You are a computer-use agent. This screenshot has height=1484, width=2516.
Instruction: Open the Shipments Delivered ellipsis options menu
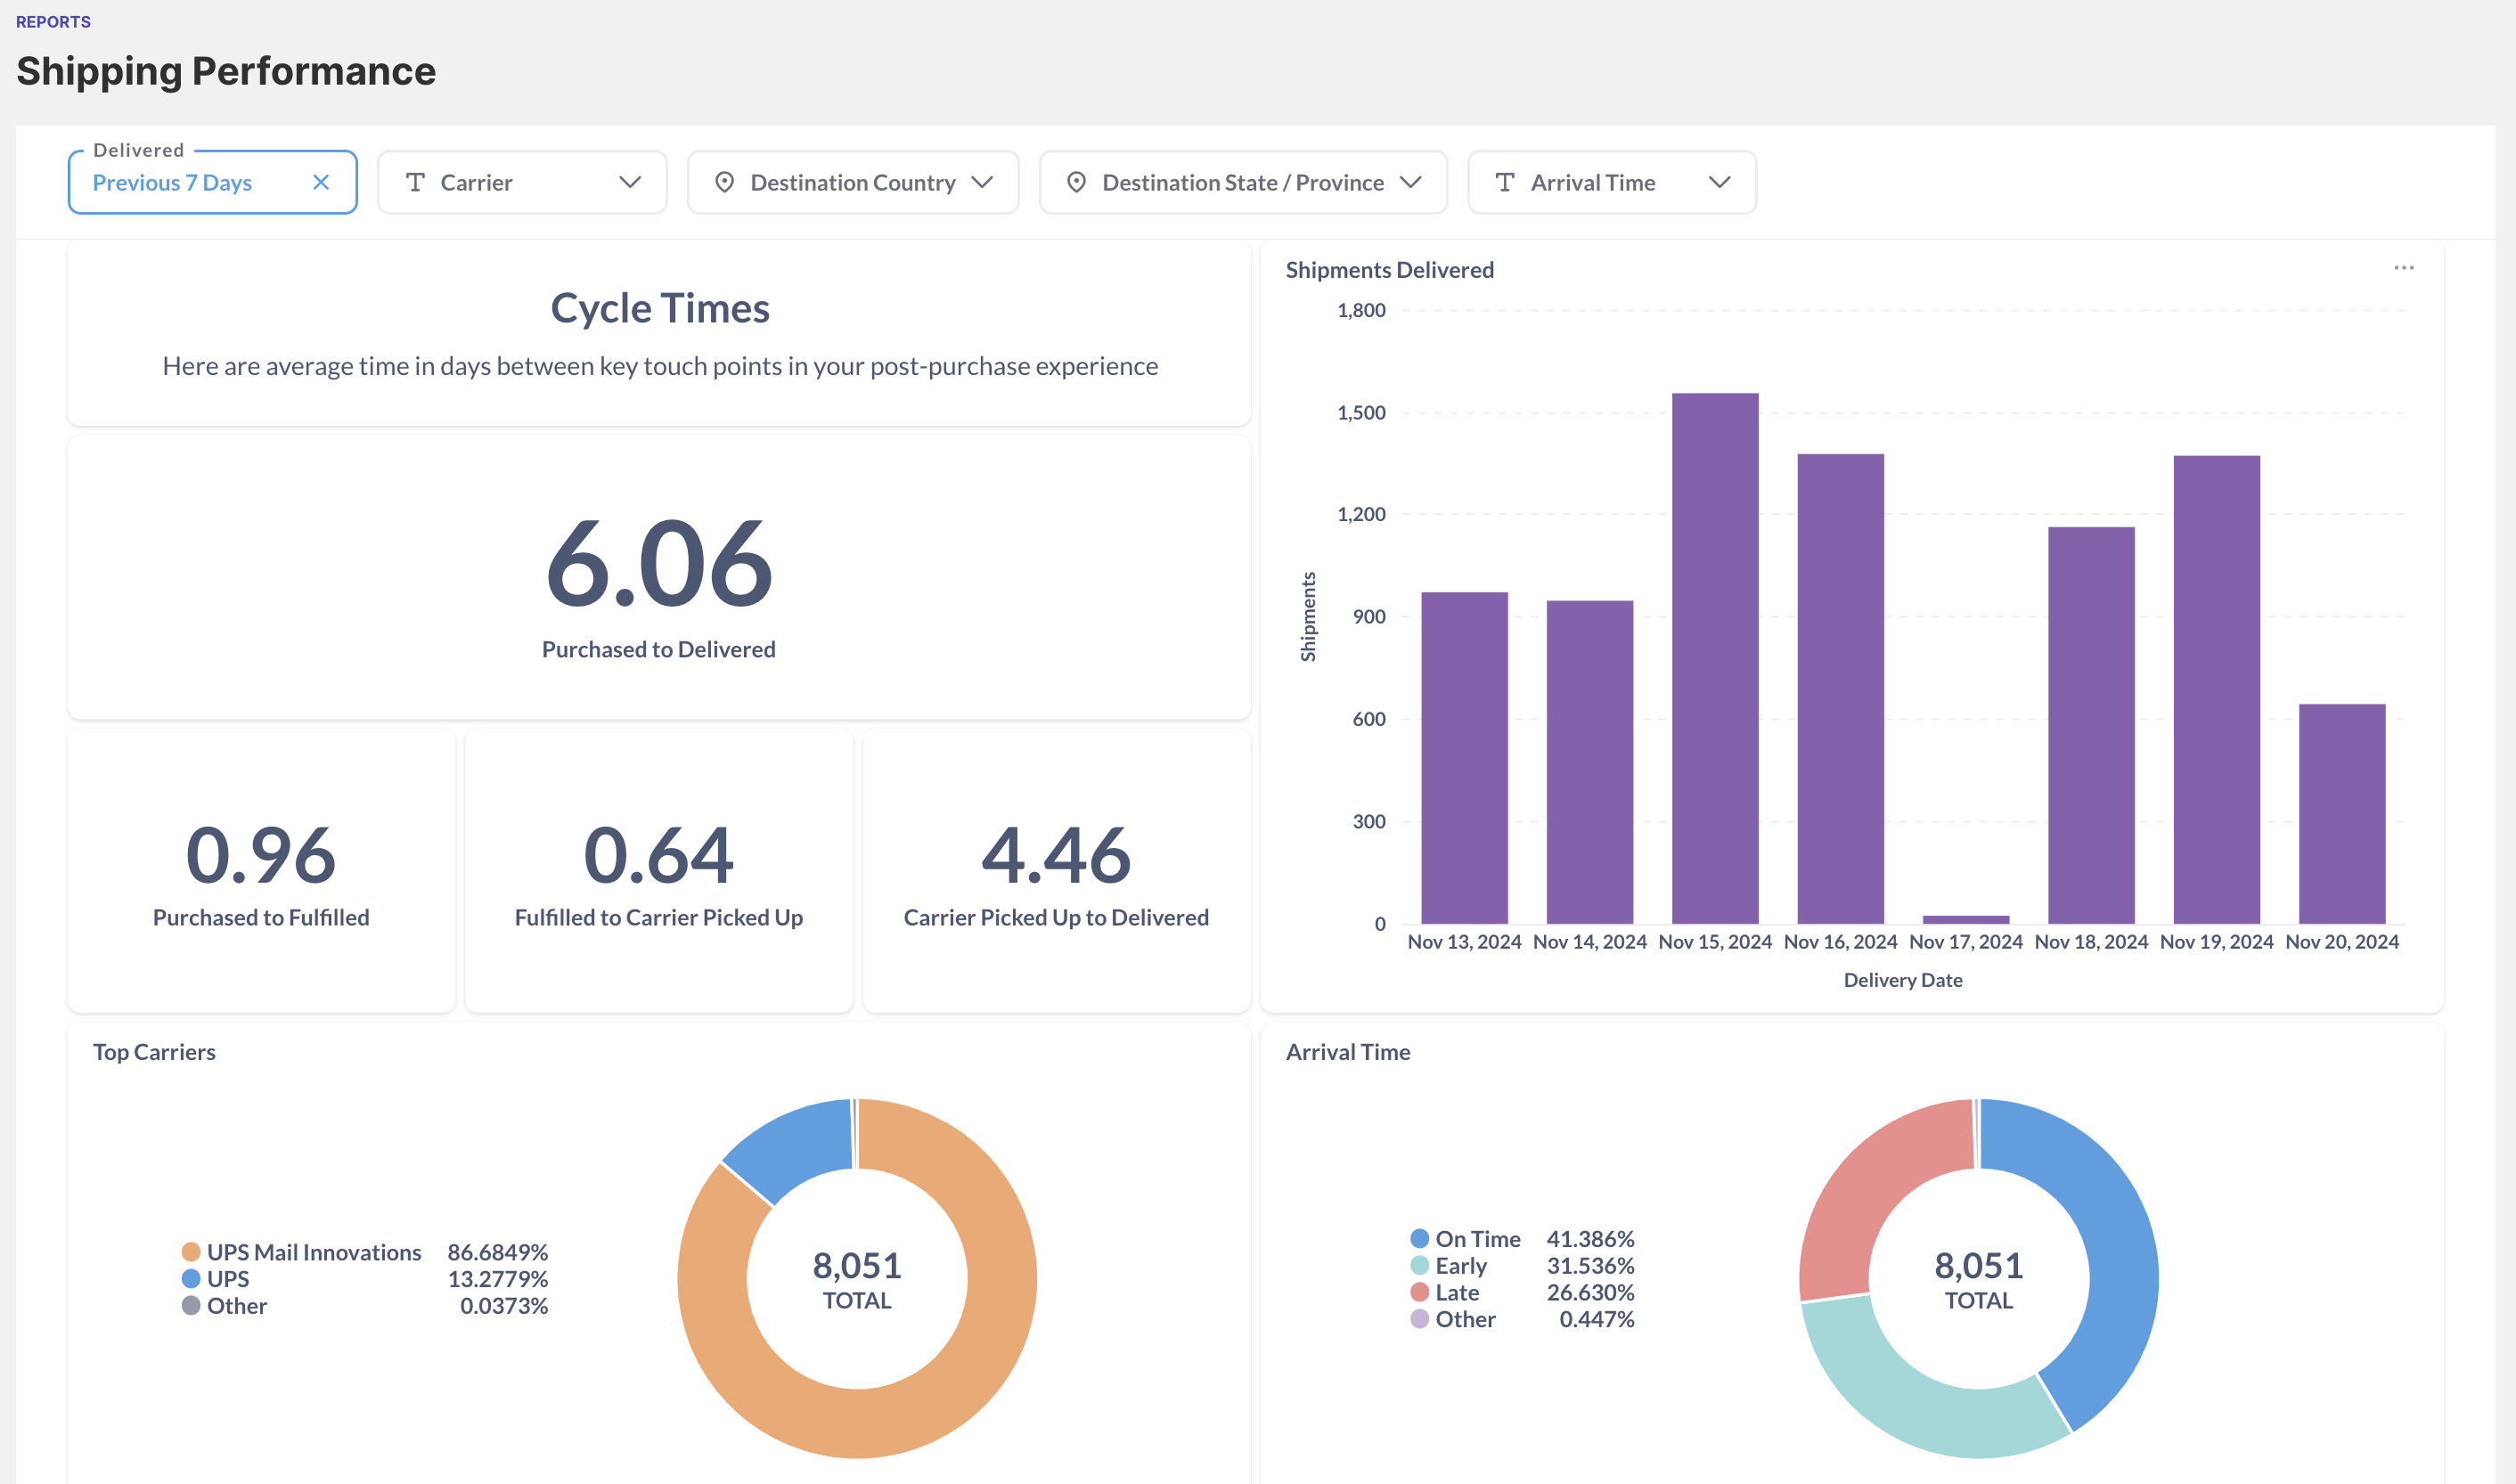coord(2403,268)
